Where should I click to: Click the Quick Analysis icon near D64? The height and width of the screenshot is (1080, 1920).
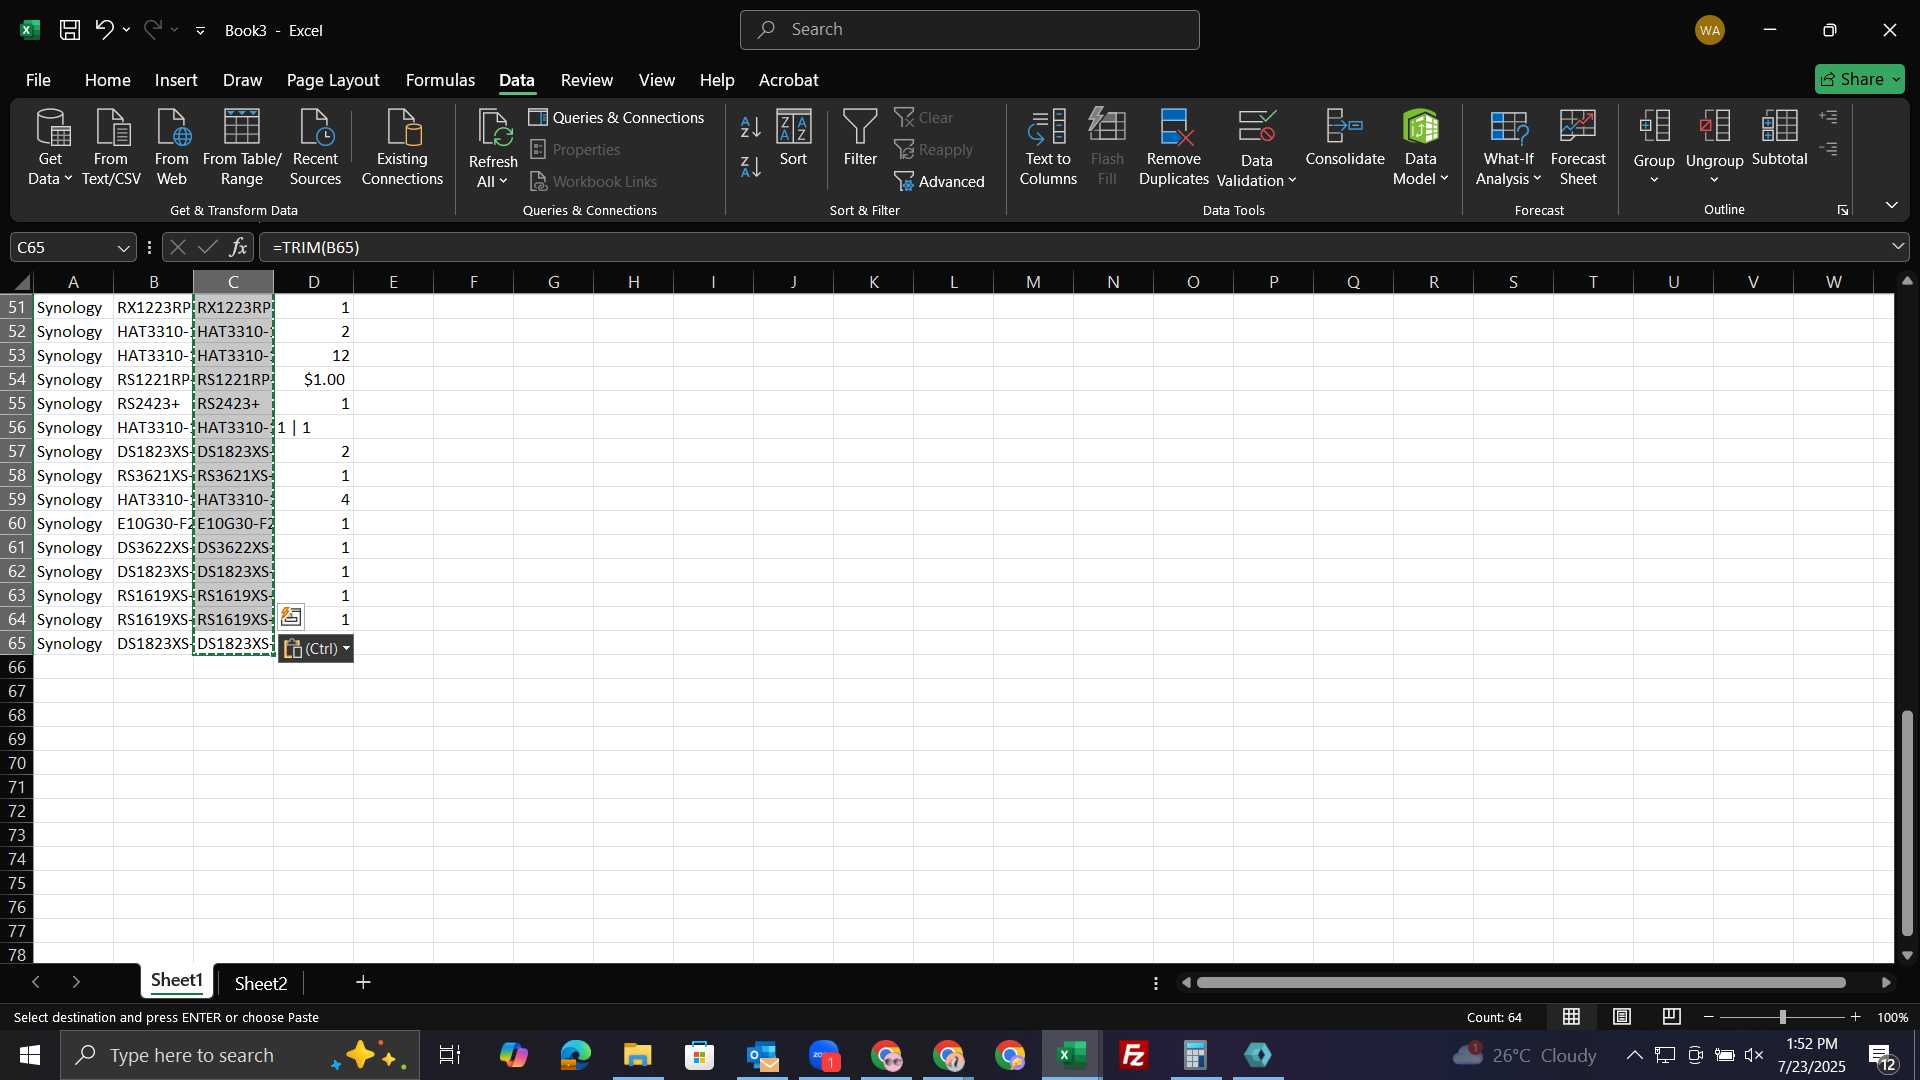[x=291, y=617]
